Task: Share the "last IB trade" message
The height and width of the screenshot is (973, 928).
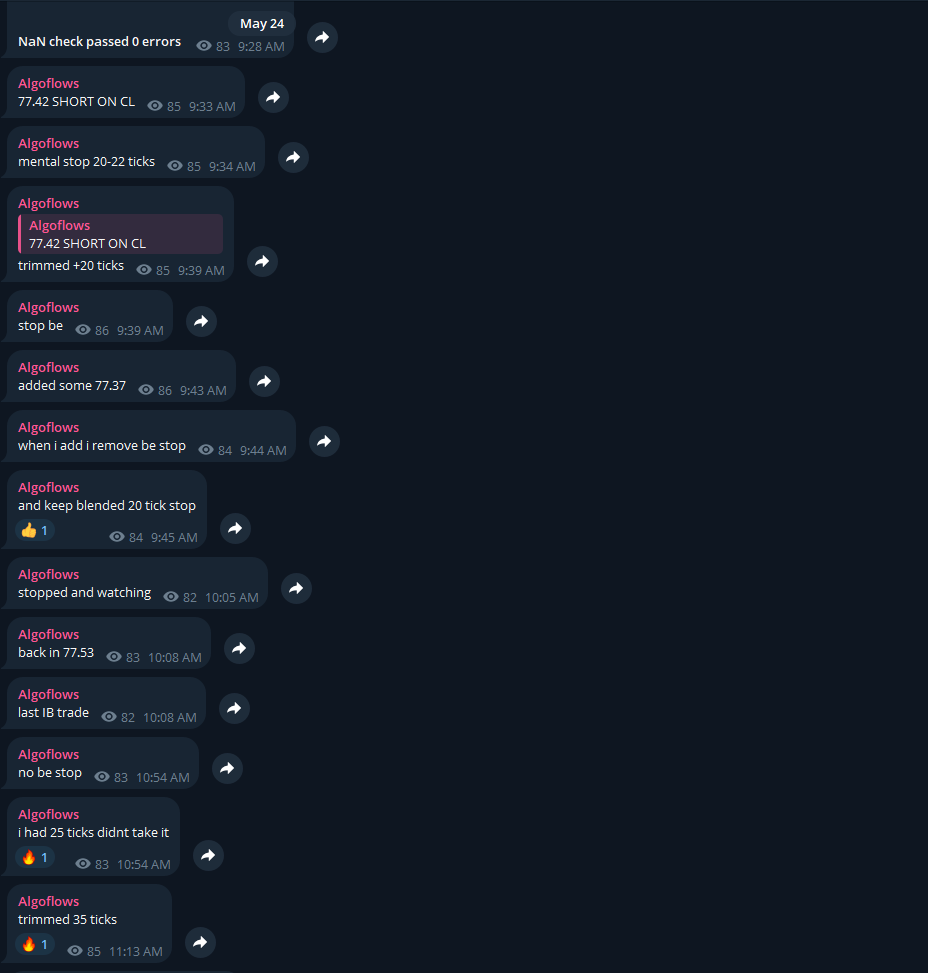Action: pos(234,708)
